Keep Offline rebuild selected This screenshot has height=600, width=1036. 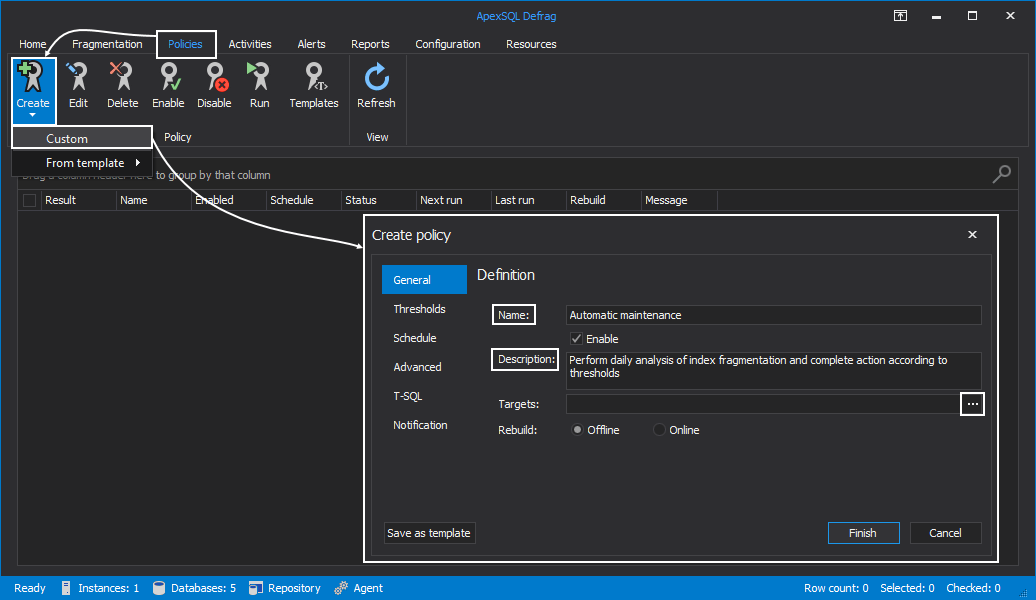click(x=580, y=429)
